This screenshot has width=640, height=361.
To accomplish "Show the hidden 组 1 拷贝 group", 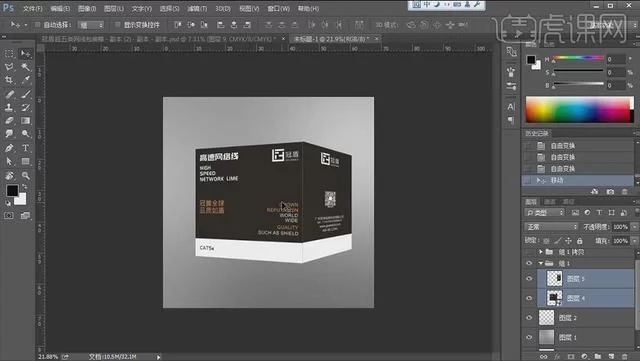I will [x=529, y=252].
